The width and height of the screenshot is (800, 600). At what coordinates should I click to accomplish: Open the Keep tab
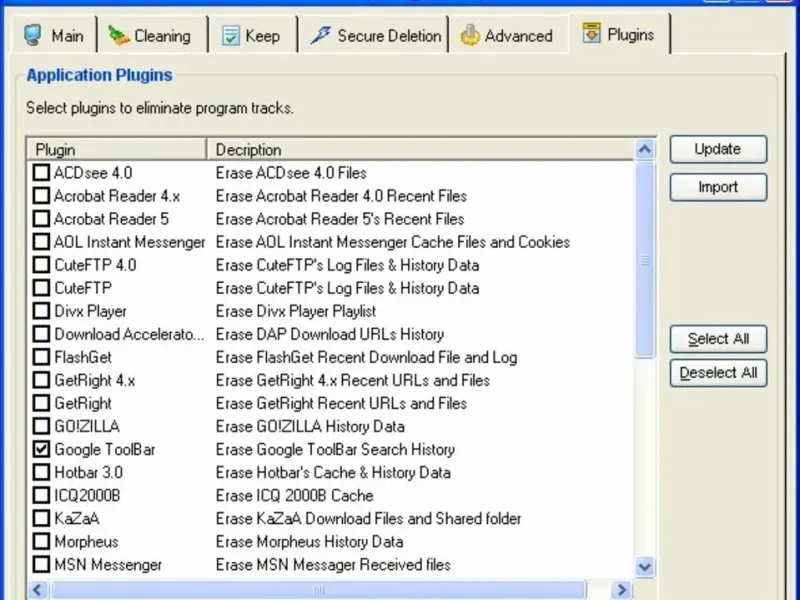[x=253, y=35]
